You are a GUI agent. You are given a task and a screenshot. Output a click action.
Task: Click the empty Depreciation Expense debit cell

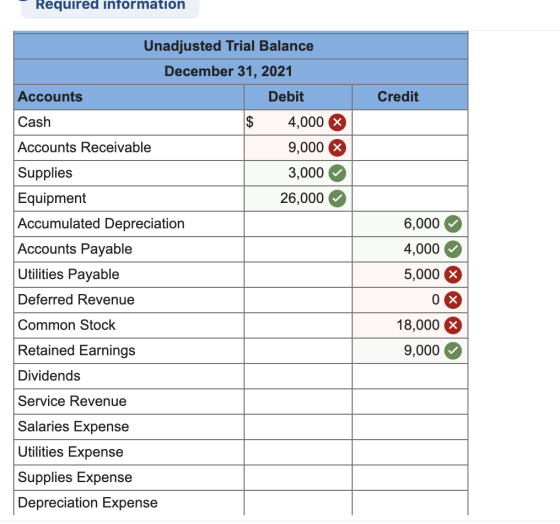coord(298,503)
